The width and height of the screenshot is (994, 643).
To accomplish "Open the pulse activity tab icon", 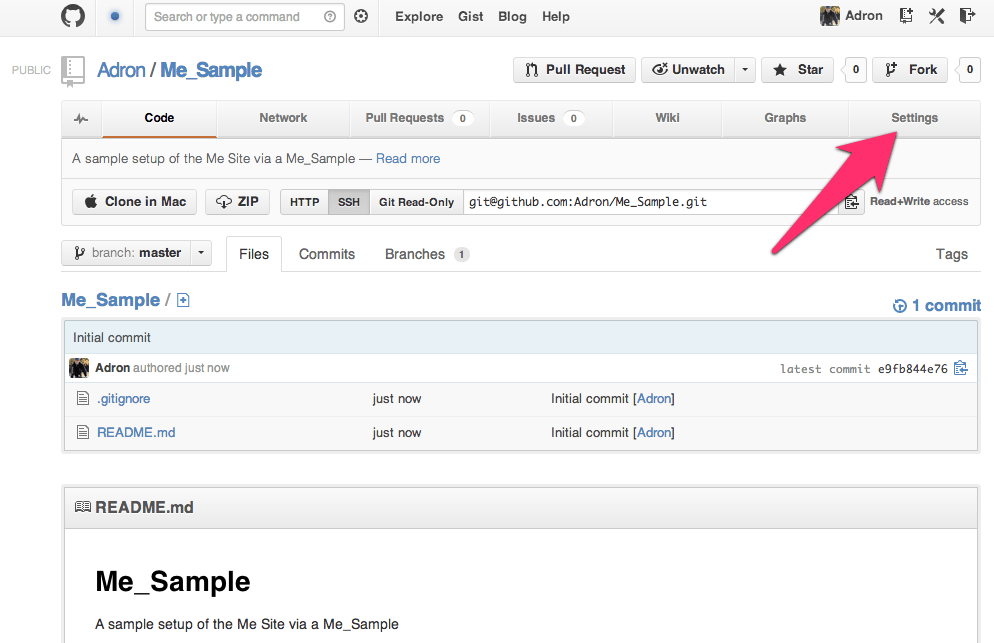I will click(x=81, y=119).
